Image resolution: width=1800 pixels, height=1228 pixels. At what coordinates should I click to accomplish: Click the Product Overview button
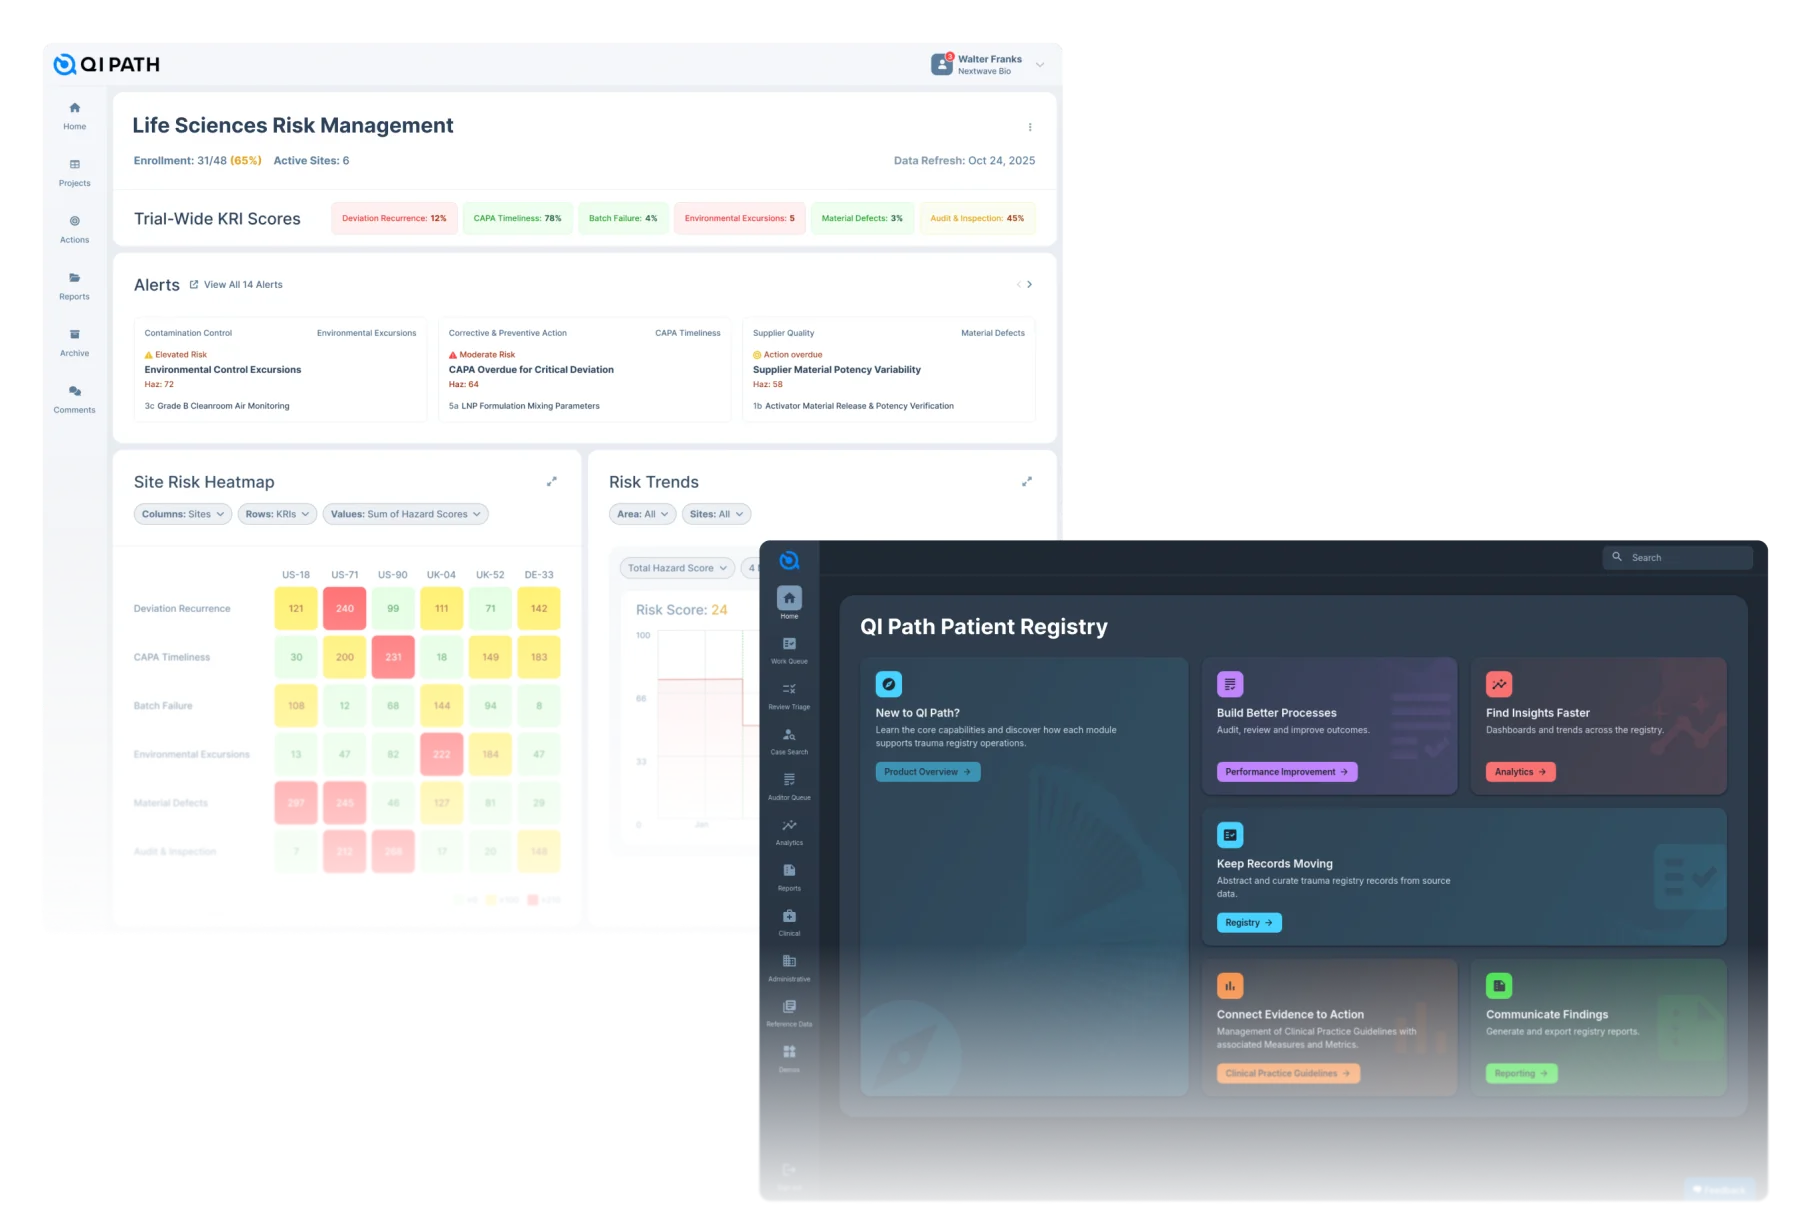pyautogui.click(x=928, y=772)
